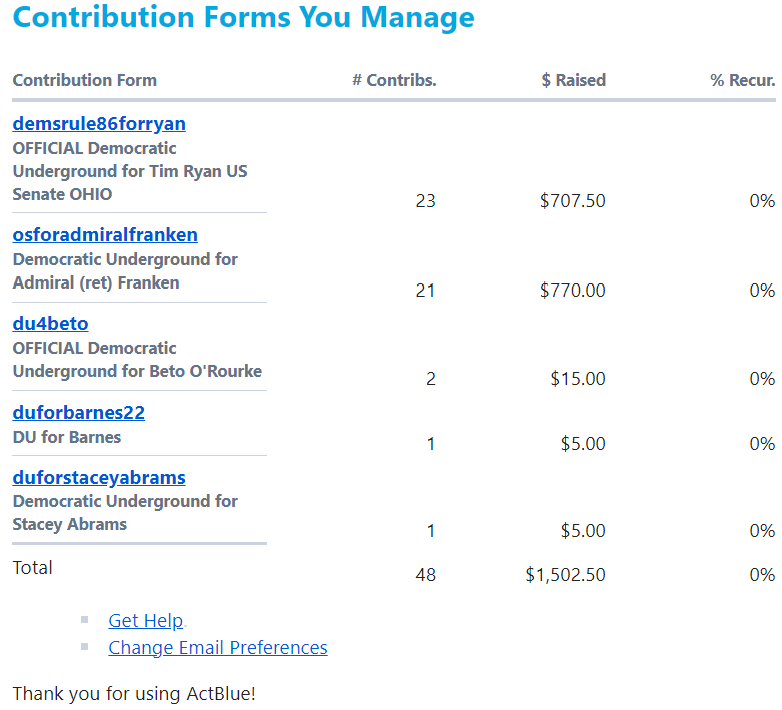Click the Get Help link
The width and height of the screenshot is (782, 710).
click(x=145, y=620)
